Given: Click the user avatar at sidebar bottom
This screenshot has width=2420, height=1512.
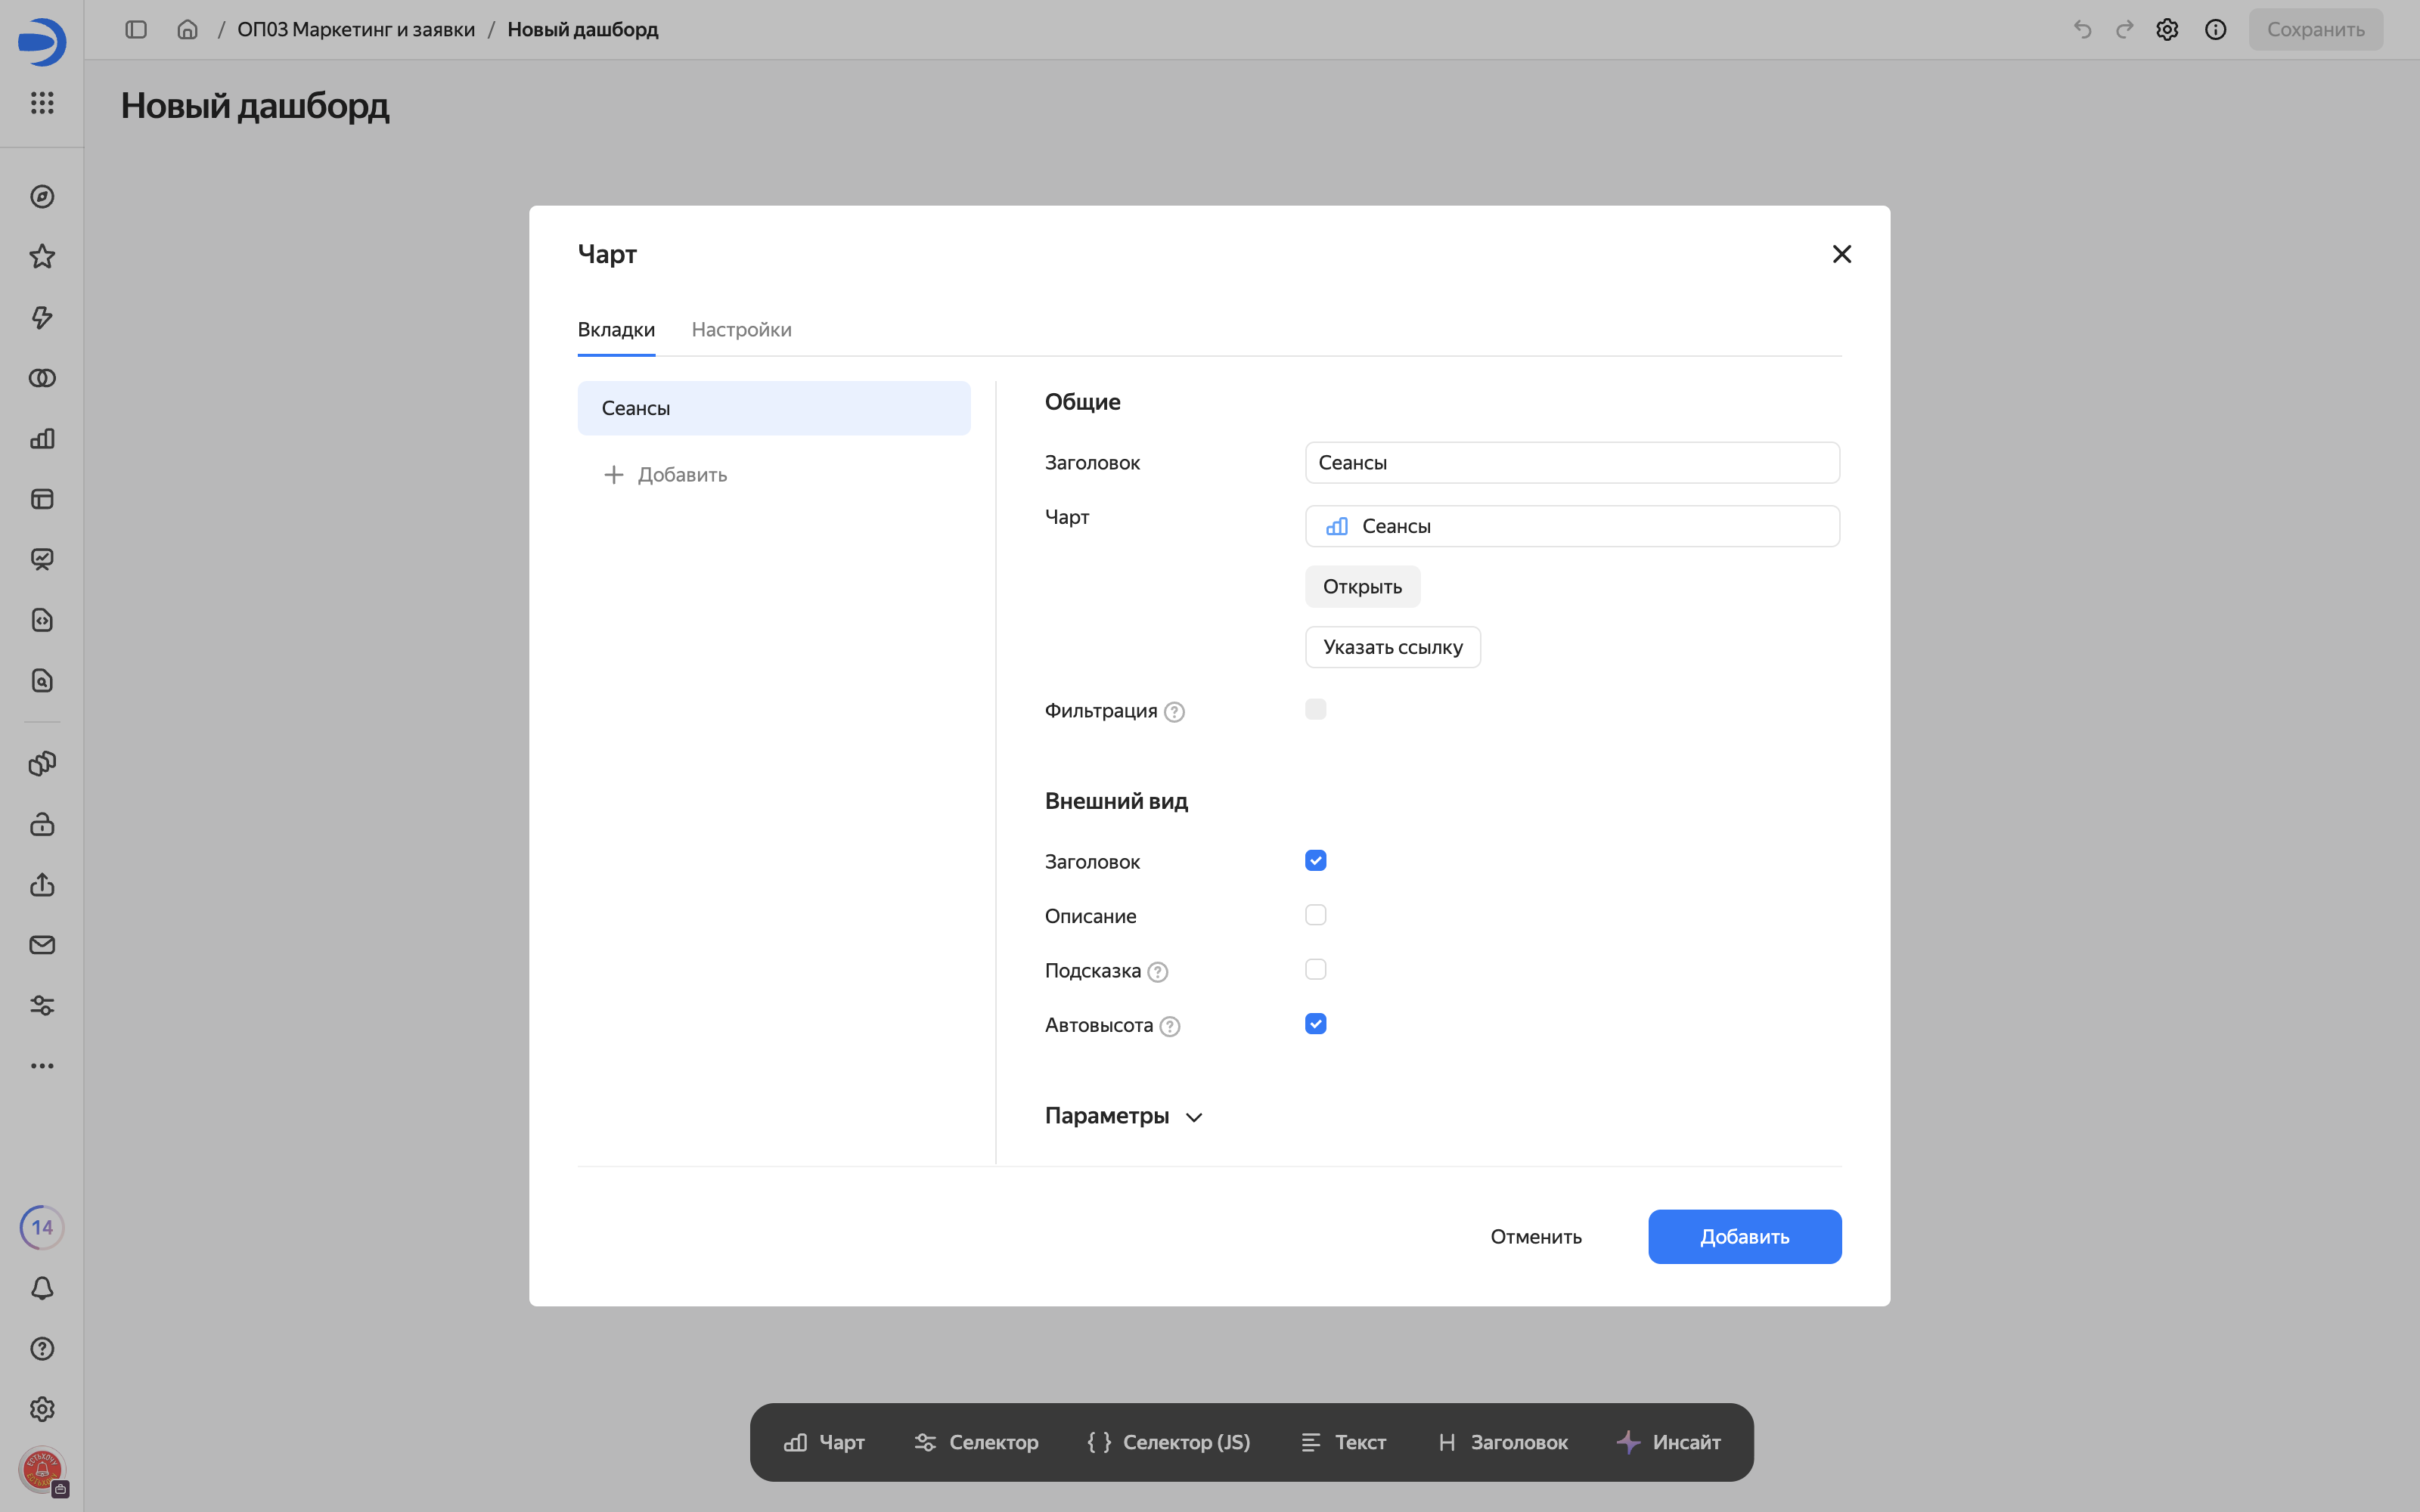Looking at the screenshot, I should point(42,1470).
